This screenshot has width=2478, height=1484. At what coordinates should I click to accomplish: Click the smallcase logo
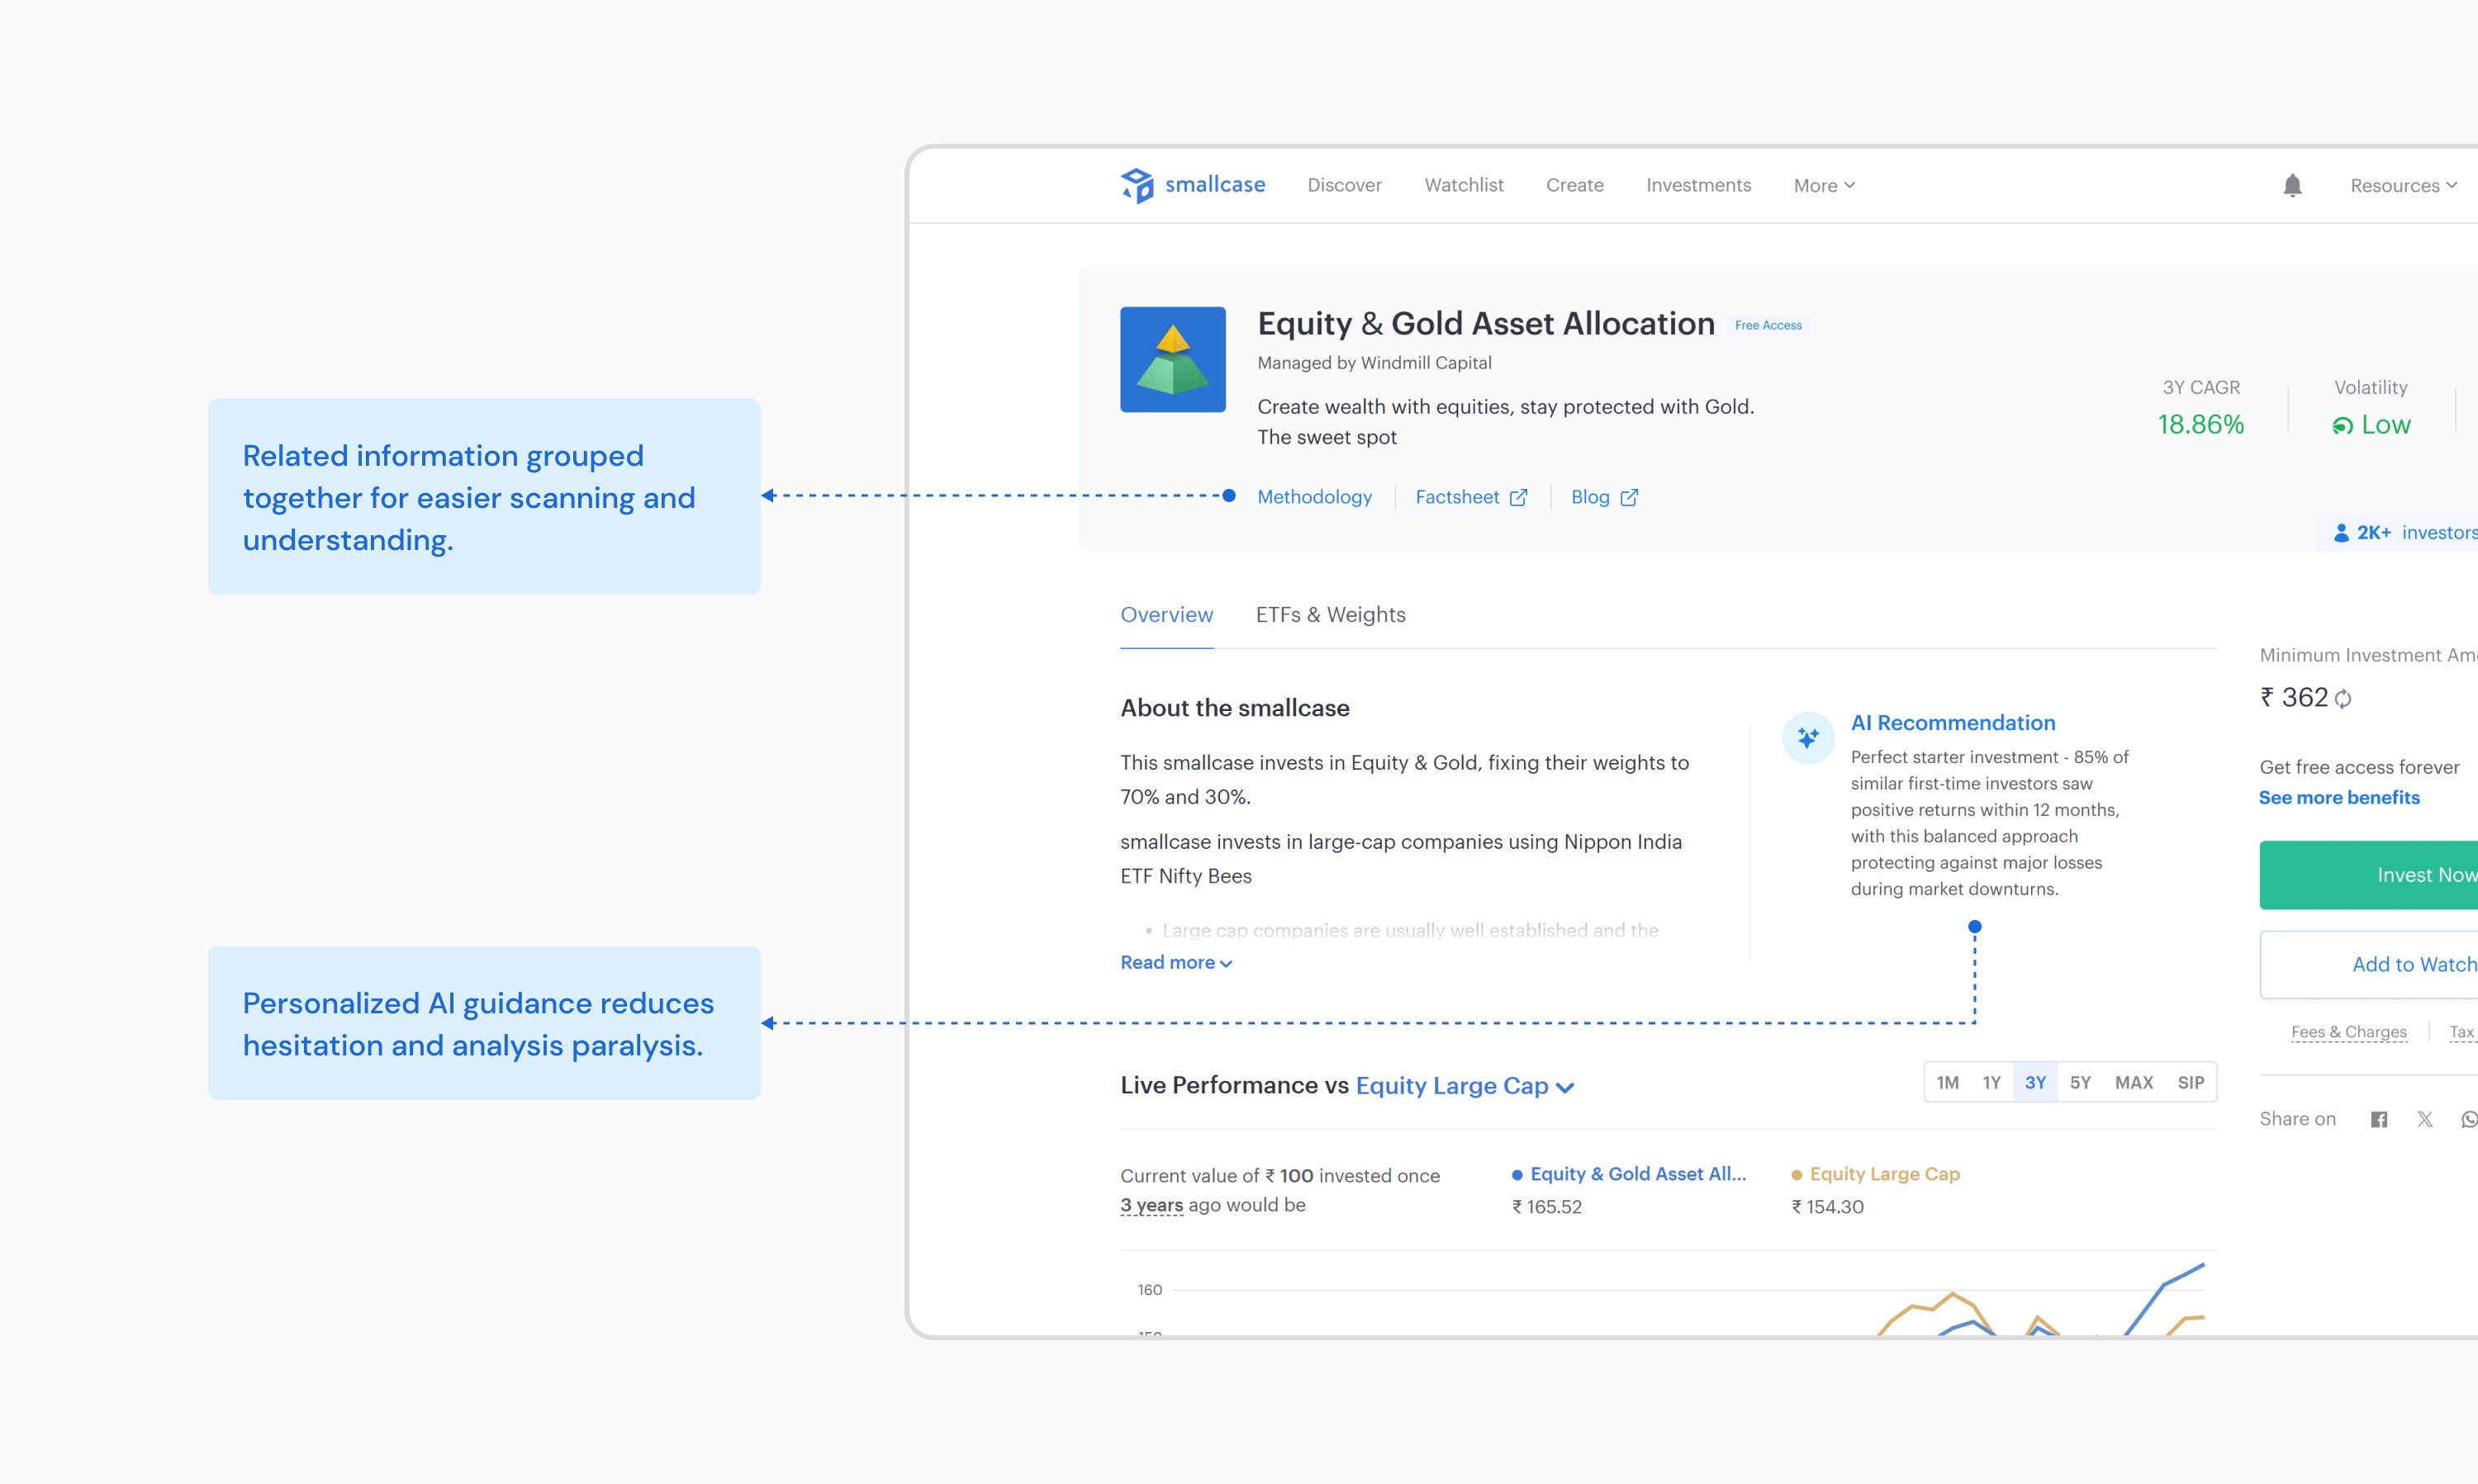[x=1192, y=185]
